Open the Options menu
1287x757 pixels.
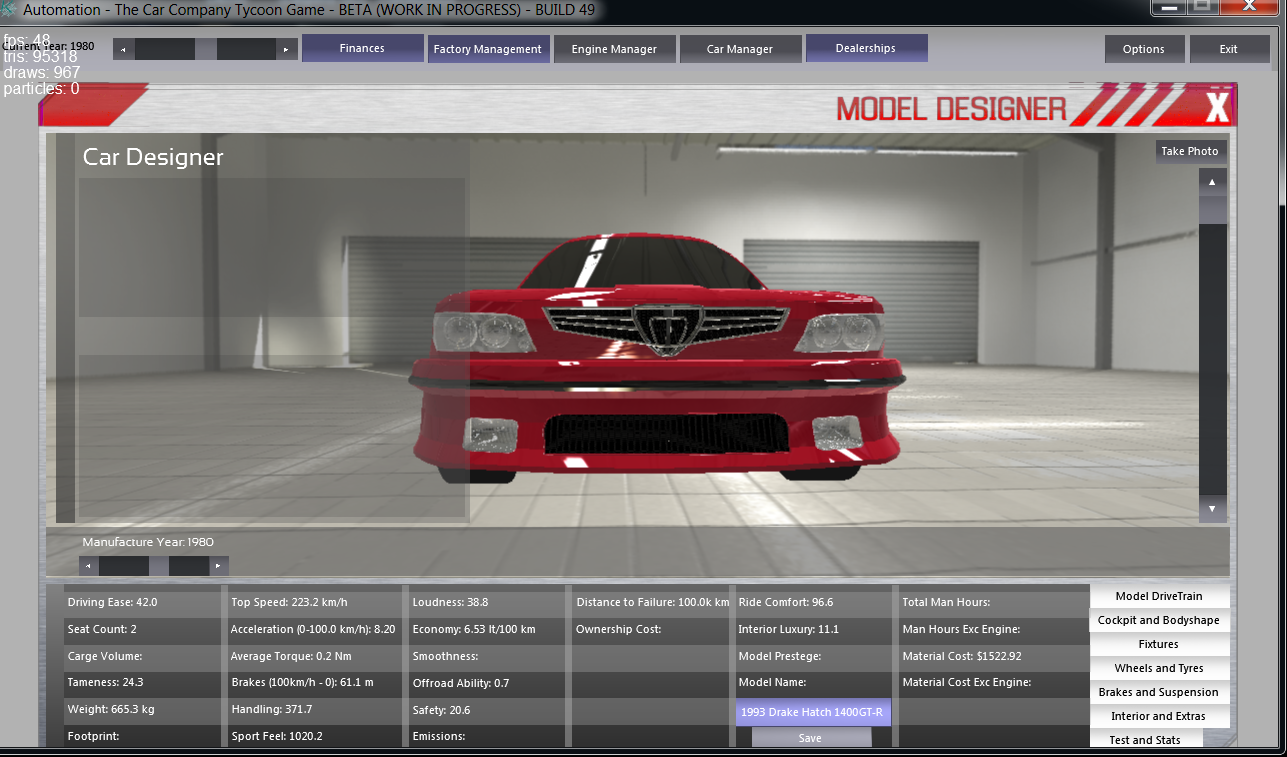coord(1144,49)
